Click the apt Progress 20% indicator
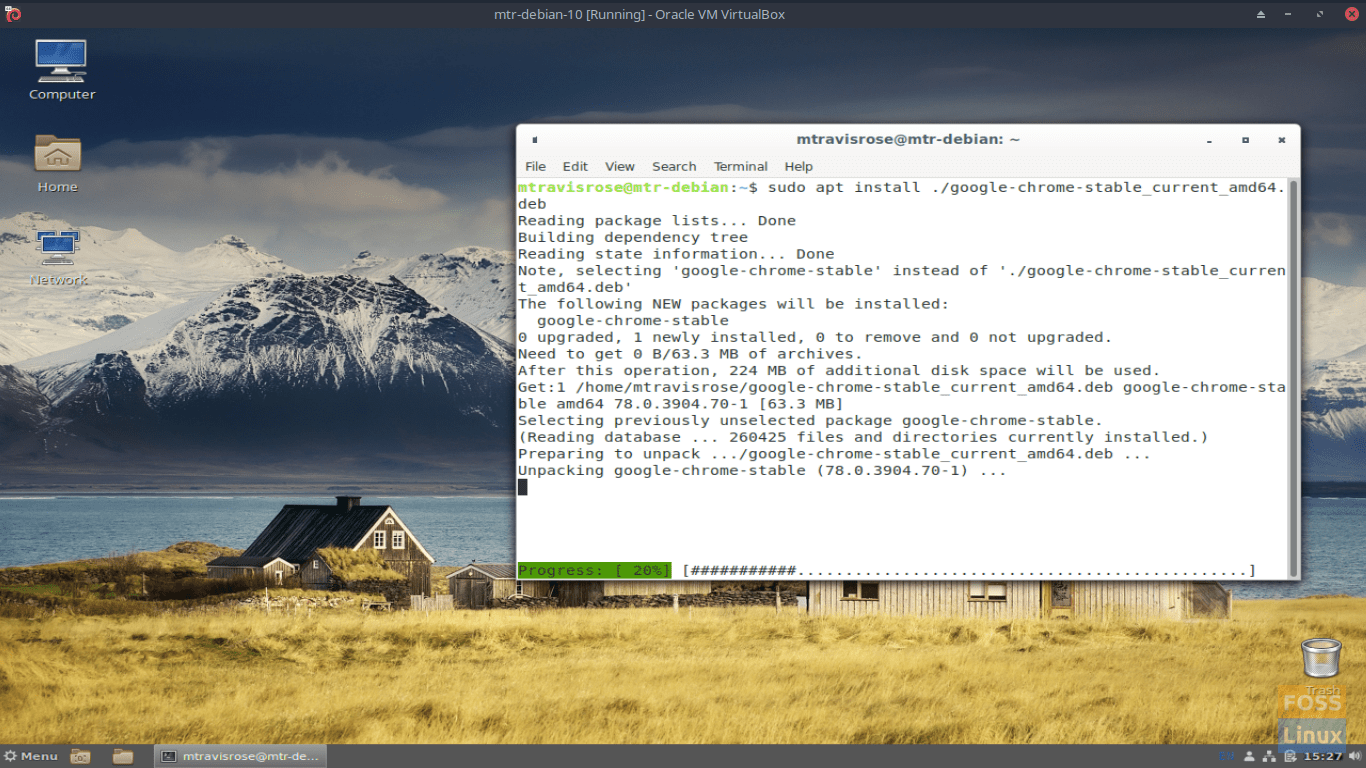This screenshot has width=1366, height=768. (x=594, y=570)
